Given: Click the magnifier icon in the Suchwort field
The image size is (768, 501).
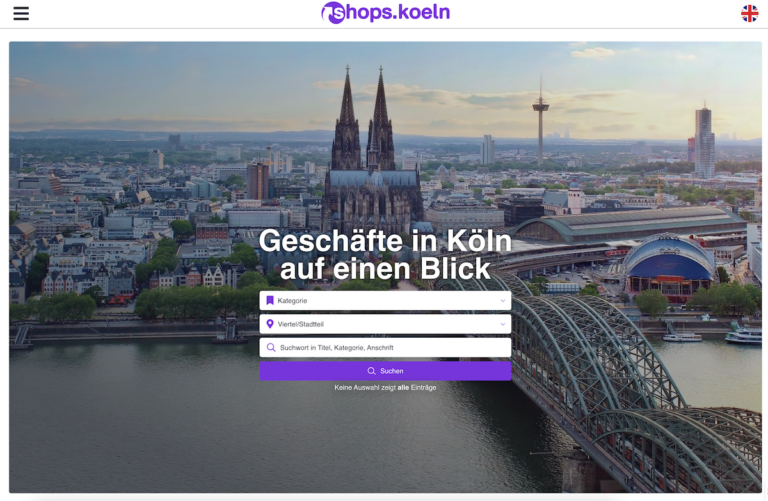Looking at the screenshot, I should [x=271, y=347].
